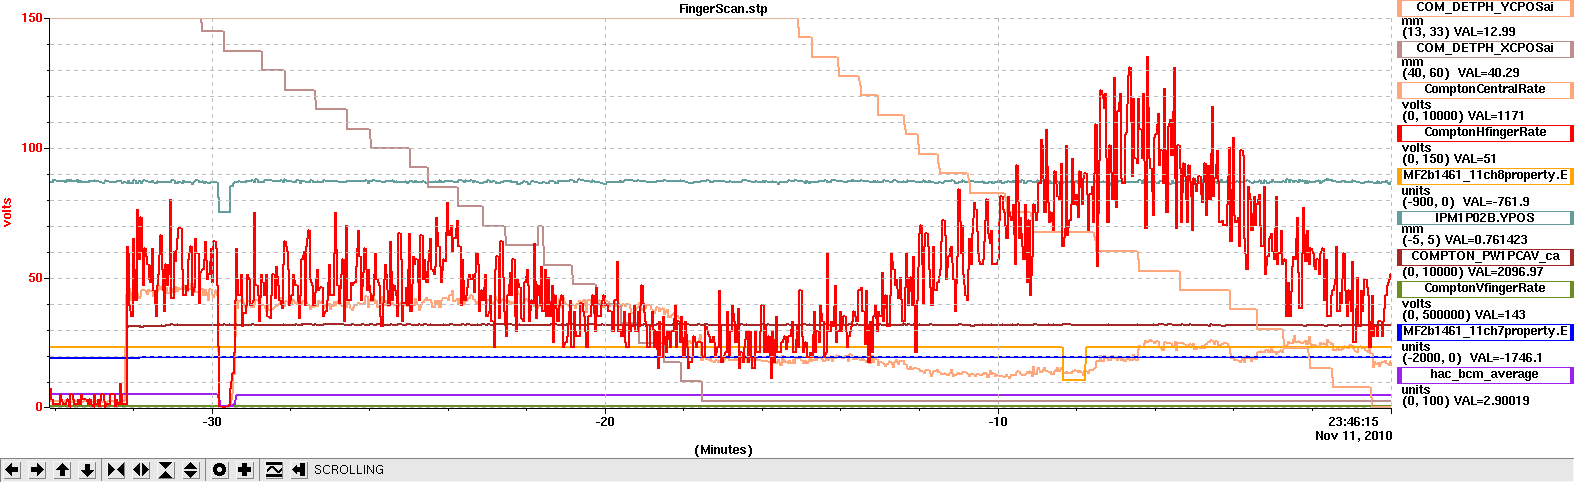Click the waveform graph refresh icon
The width and height of the screenshot is (1574, 482).
(274, 470)
